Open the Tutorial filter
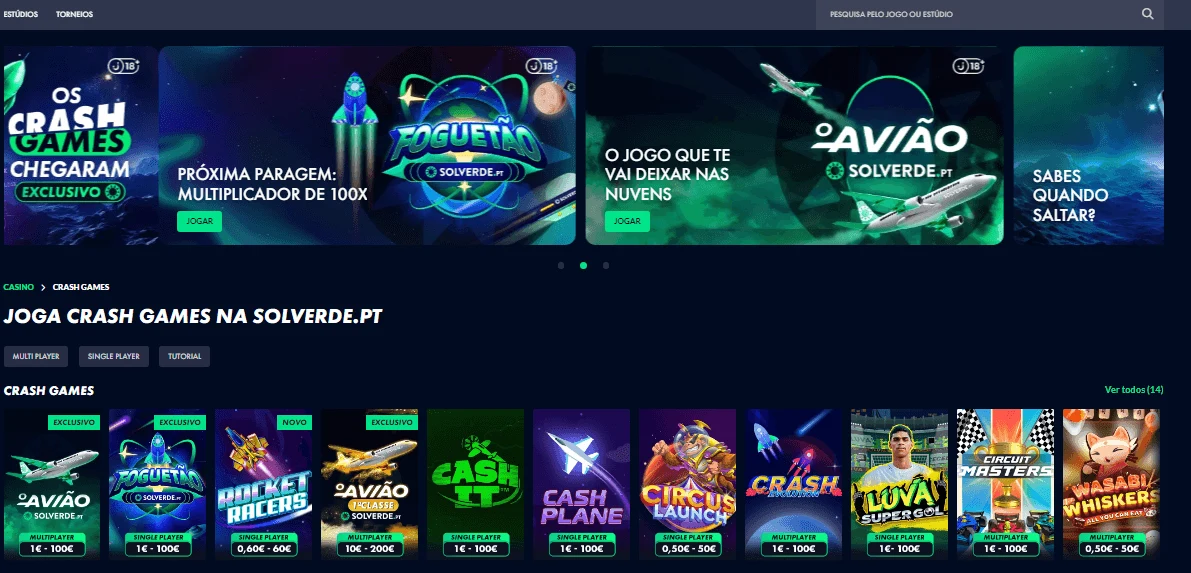This screenshot has height=573, width=1191. [x=185, y=356]
